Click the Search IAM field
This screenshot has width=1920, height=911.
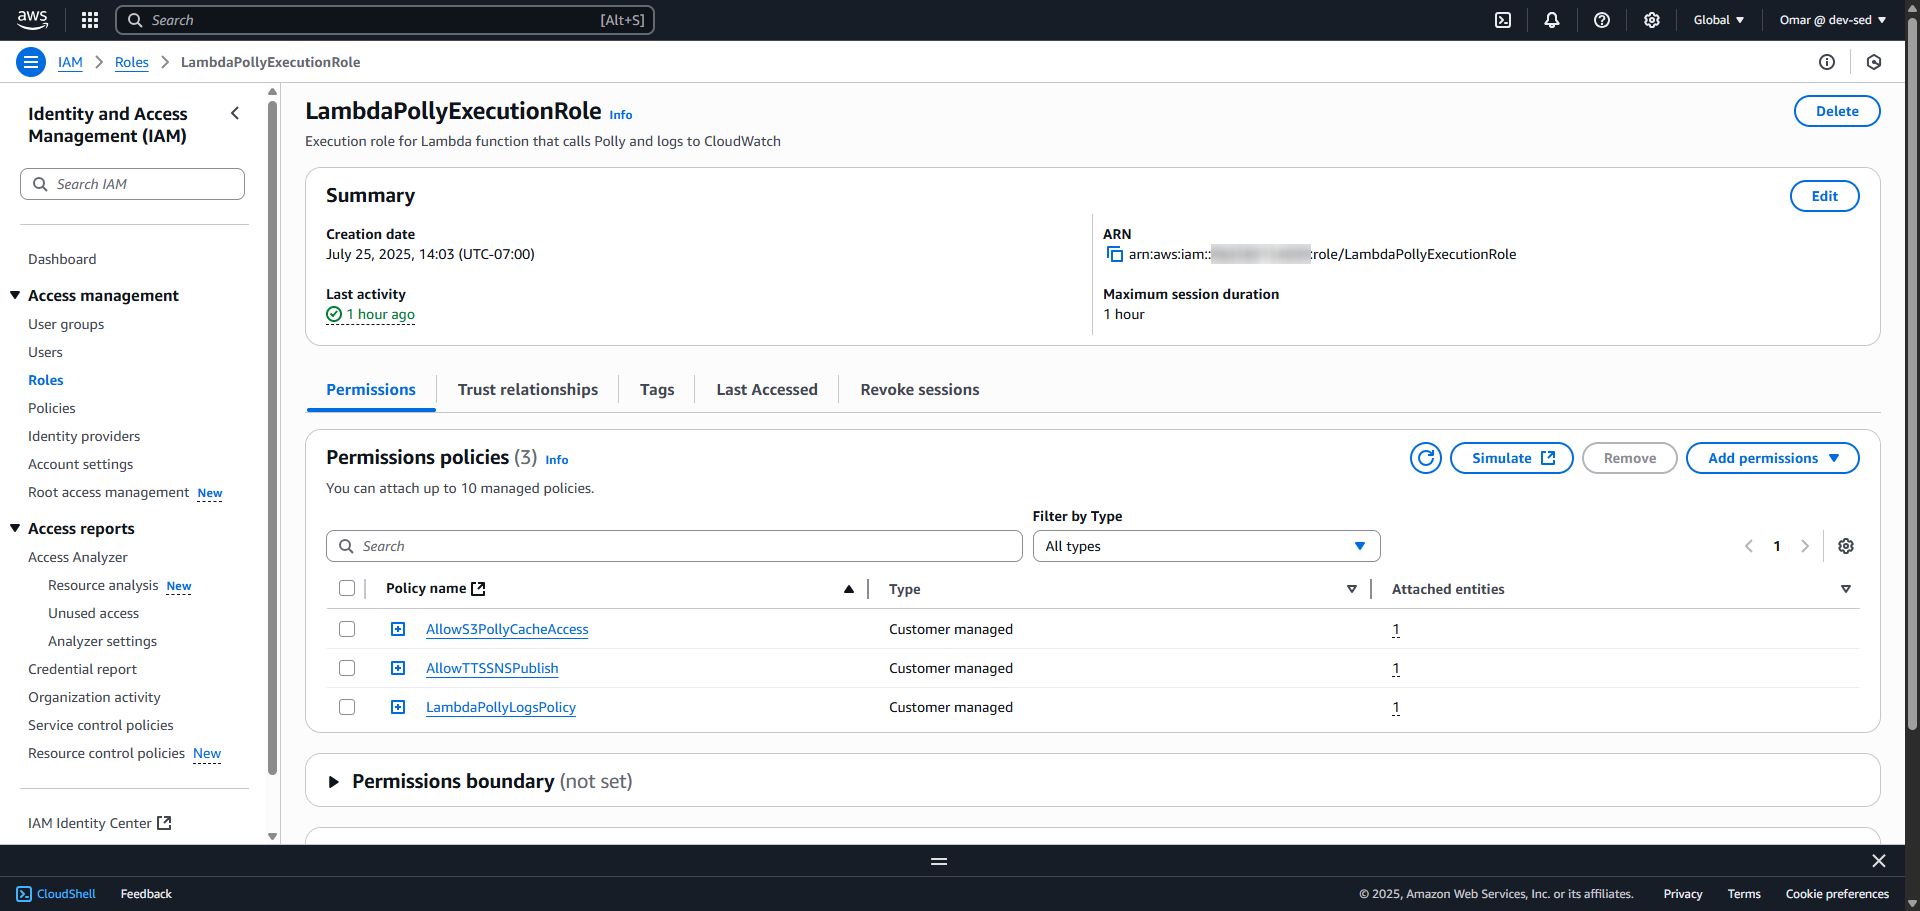point(132,184)
